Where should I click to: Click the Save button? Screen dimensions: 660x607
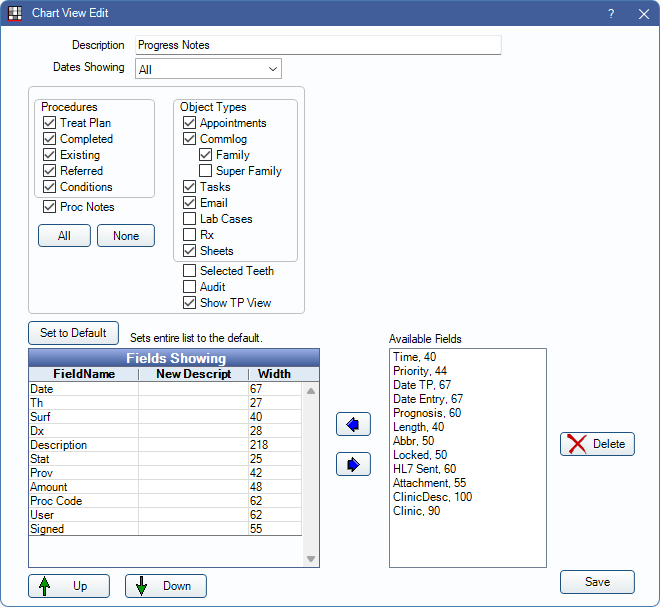point(597,583)
